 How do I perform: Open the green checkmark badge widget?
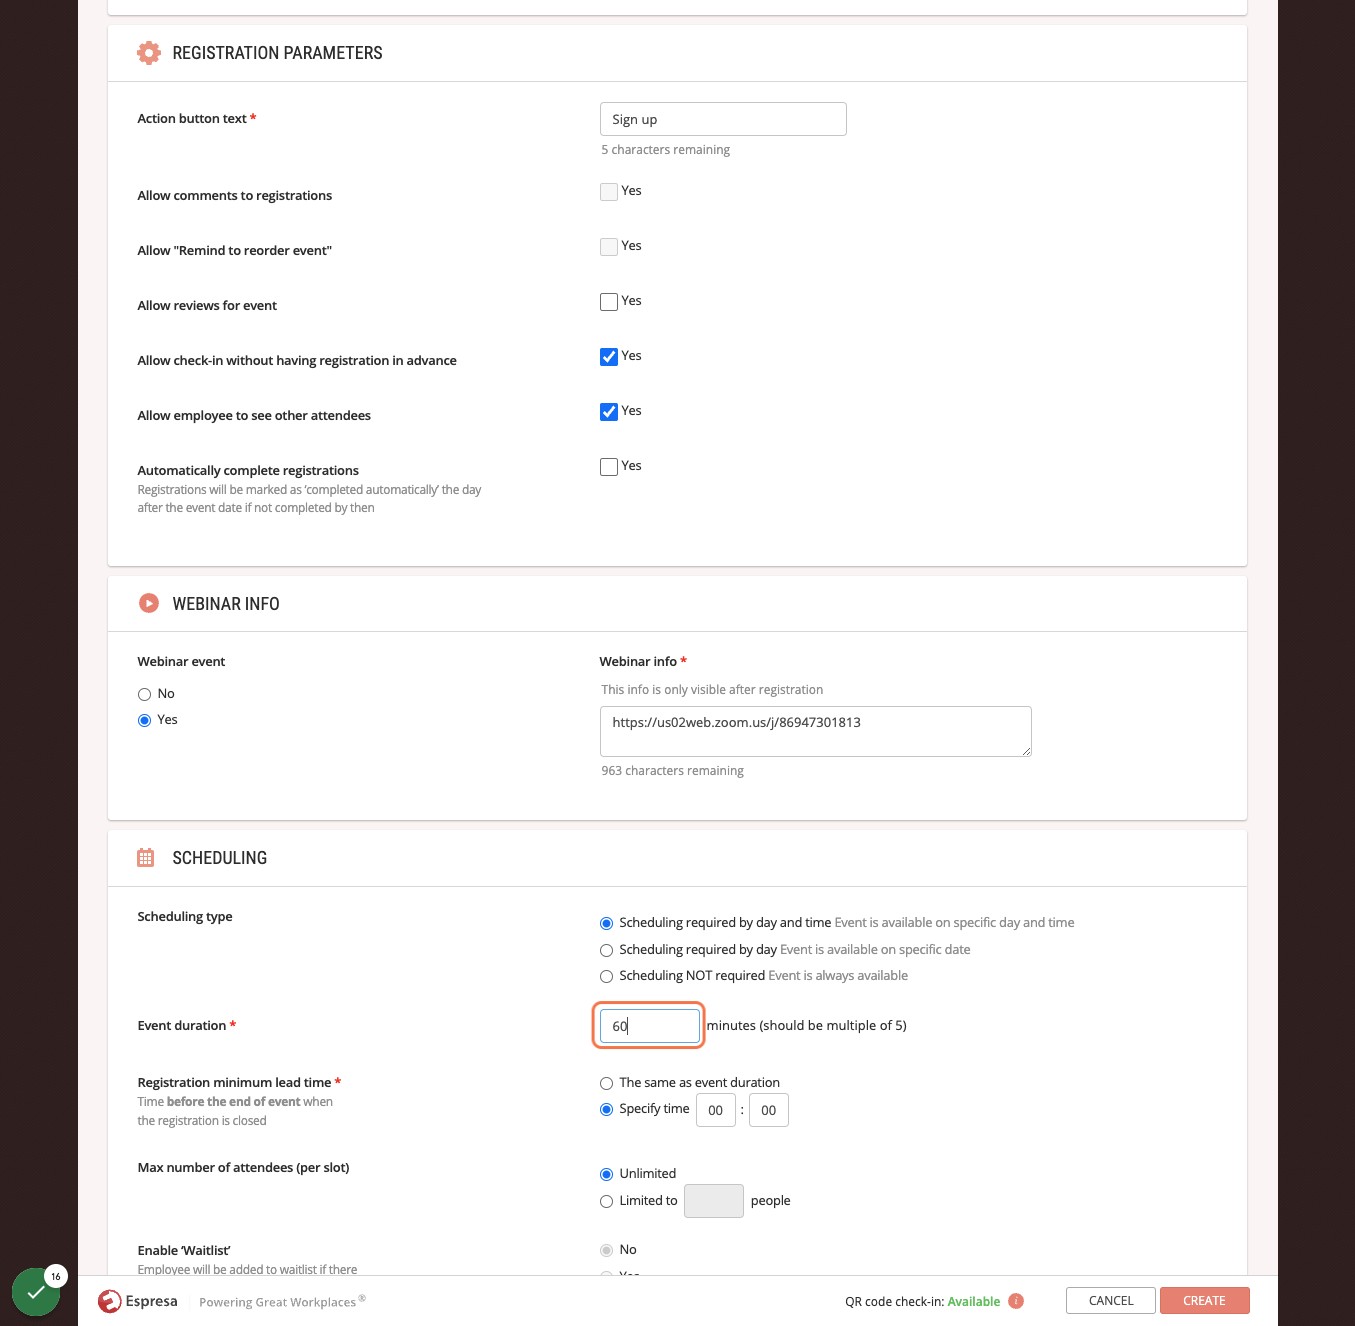point(37,1291)
